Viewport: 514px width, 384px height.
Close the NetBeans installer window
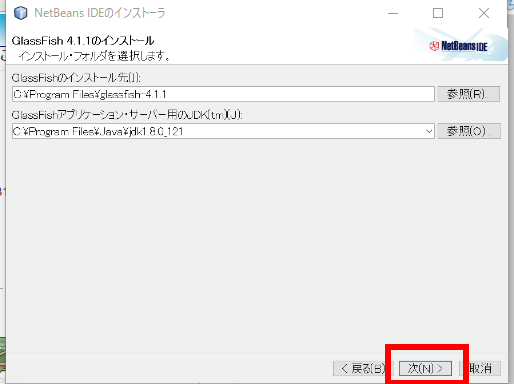pos(484,13)
